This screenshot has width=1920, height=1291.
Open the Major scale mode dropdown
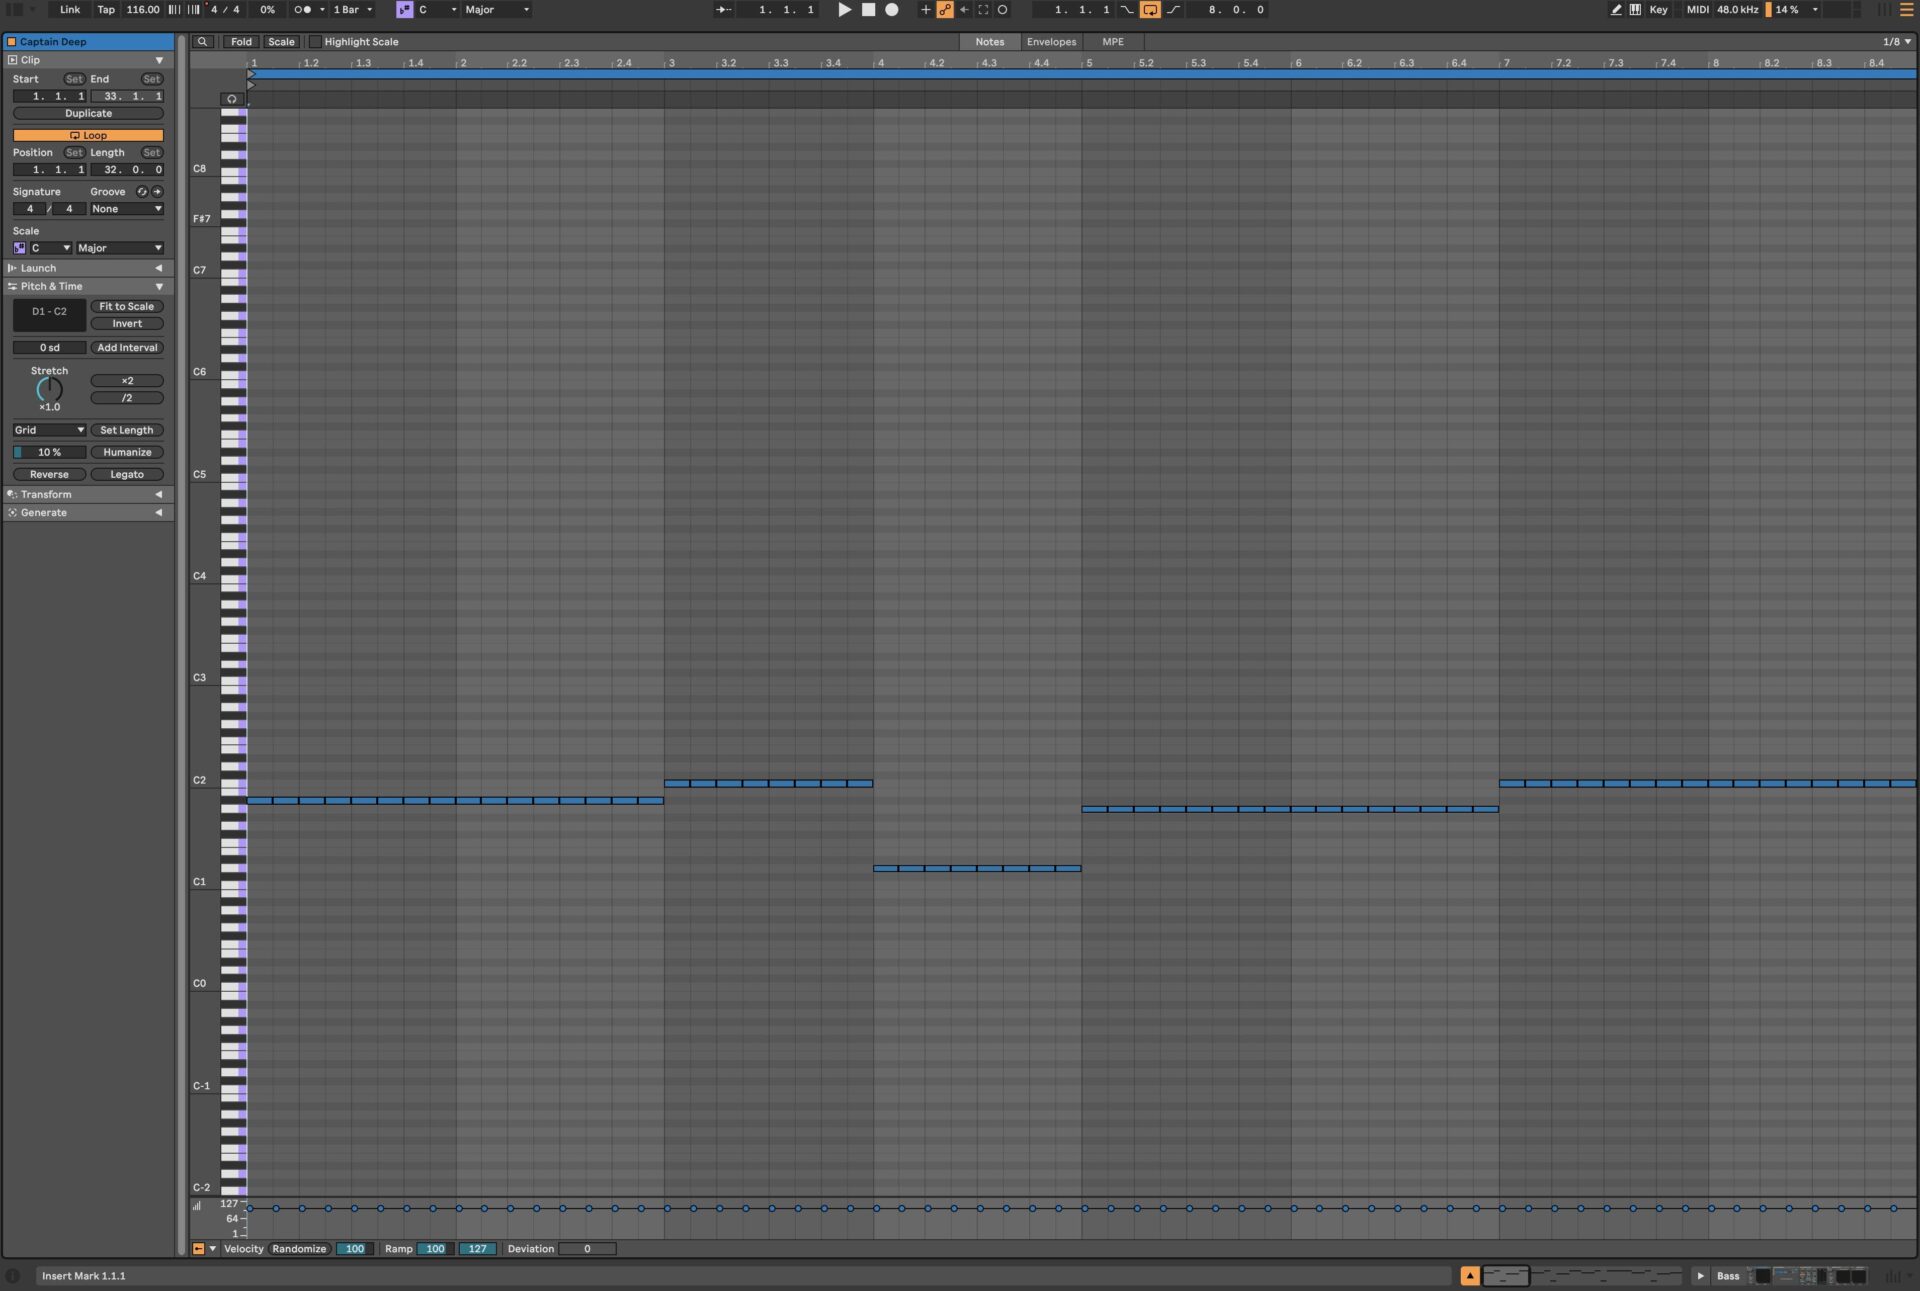[120, 247]
